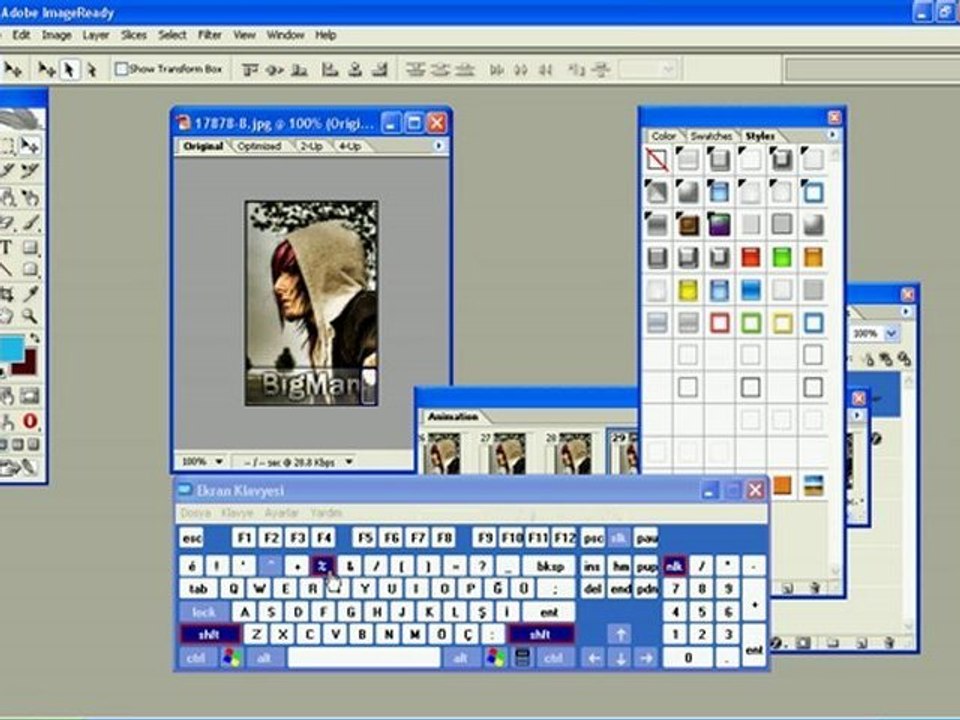Click the bksp key on-screen keyboard
The image size is (960, 720).
(549, 566)
